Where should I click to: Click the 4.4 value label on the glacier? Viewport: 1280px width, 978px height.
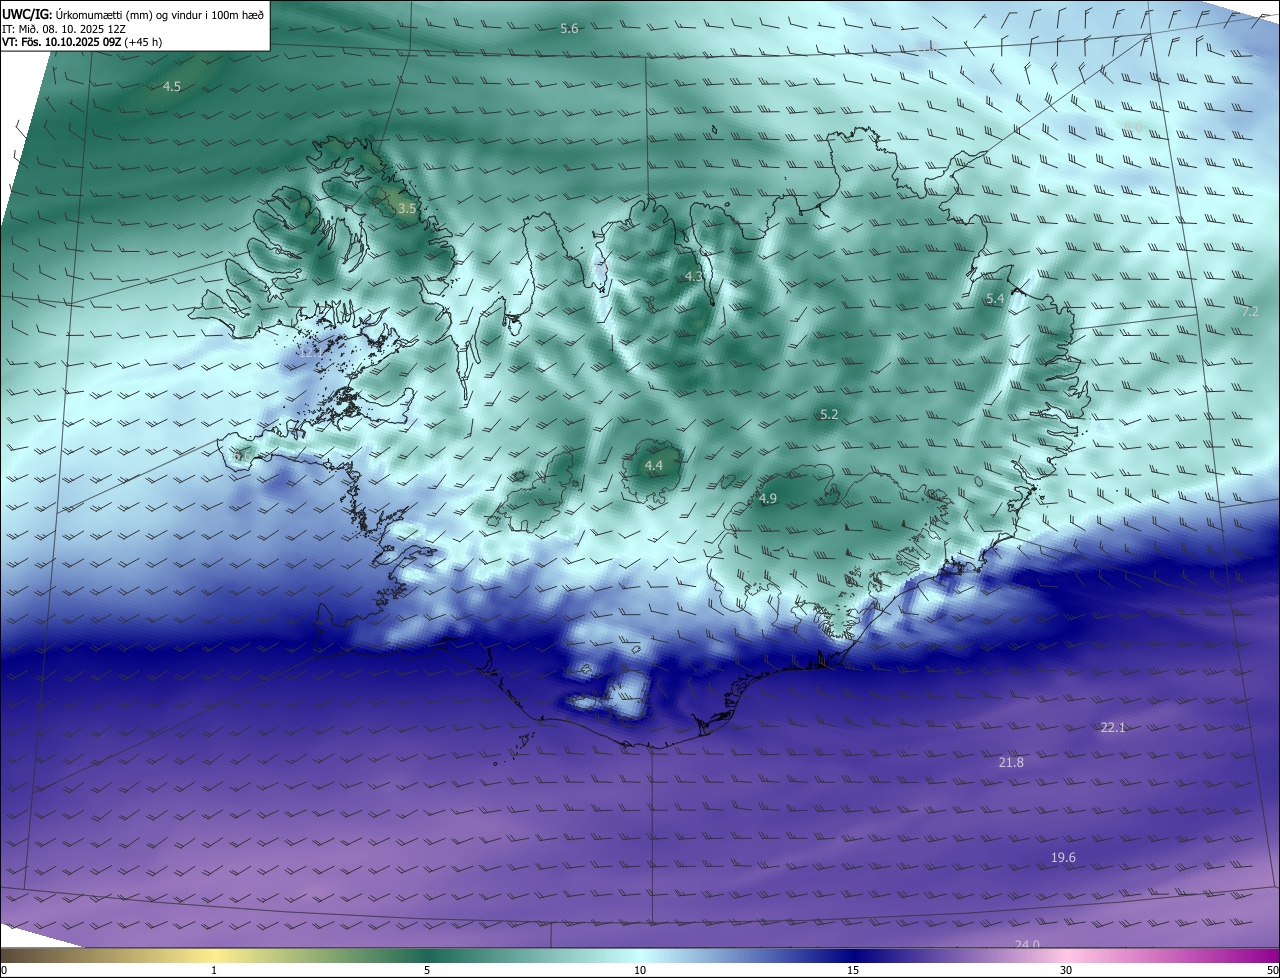[654, 466]
